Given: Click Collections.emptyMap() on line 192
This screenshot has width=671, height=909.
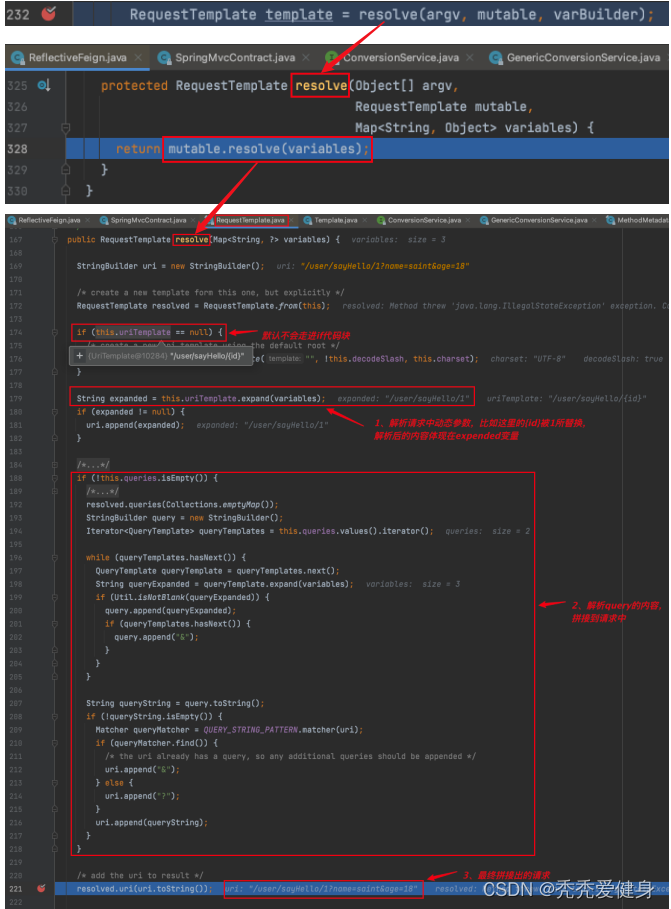Looking at the screenshot, I should (x=219, y=504).
